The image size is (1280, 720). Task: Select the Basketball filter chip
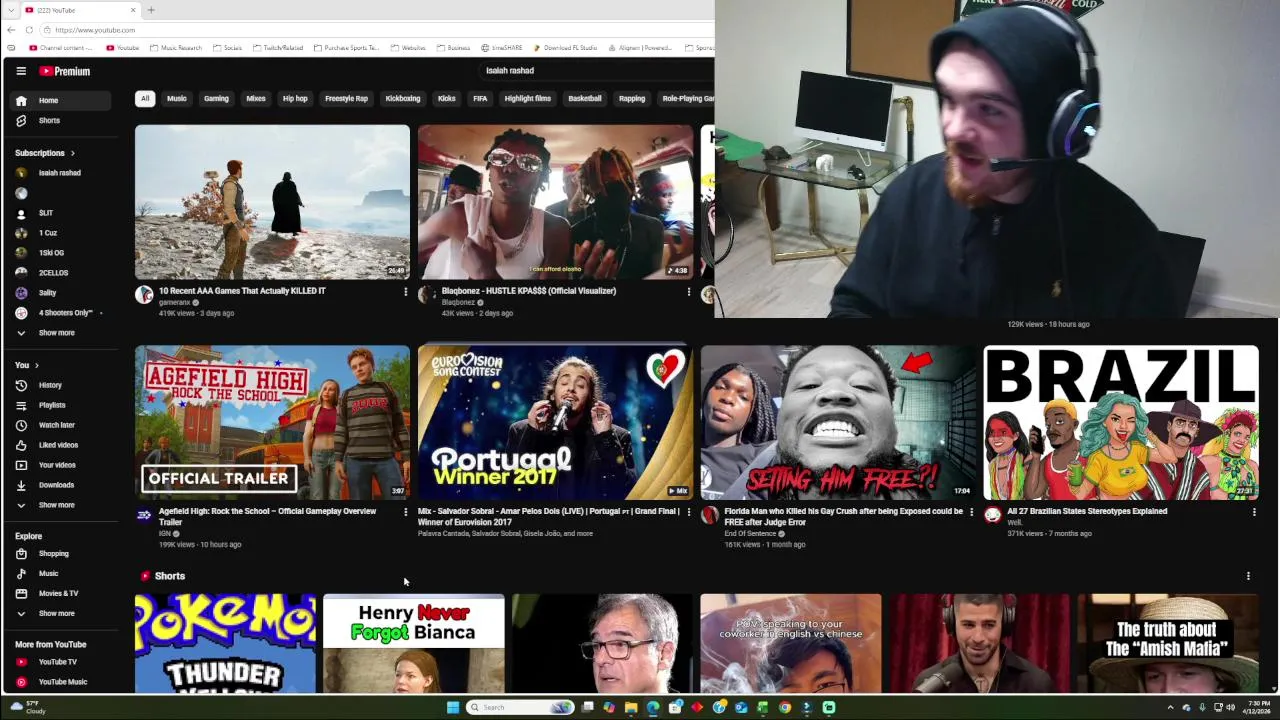tap(585, 99)
